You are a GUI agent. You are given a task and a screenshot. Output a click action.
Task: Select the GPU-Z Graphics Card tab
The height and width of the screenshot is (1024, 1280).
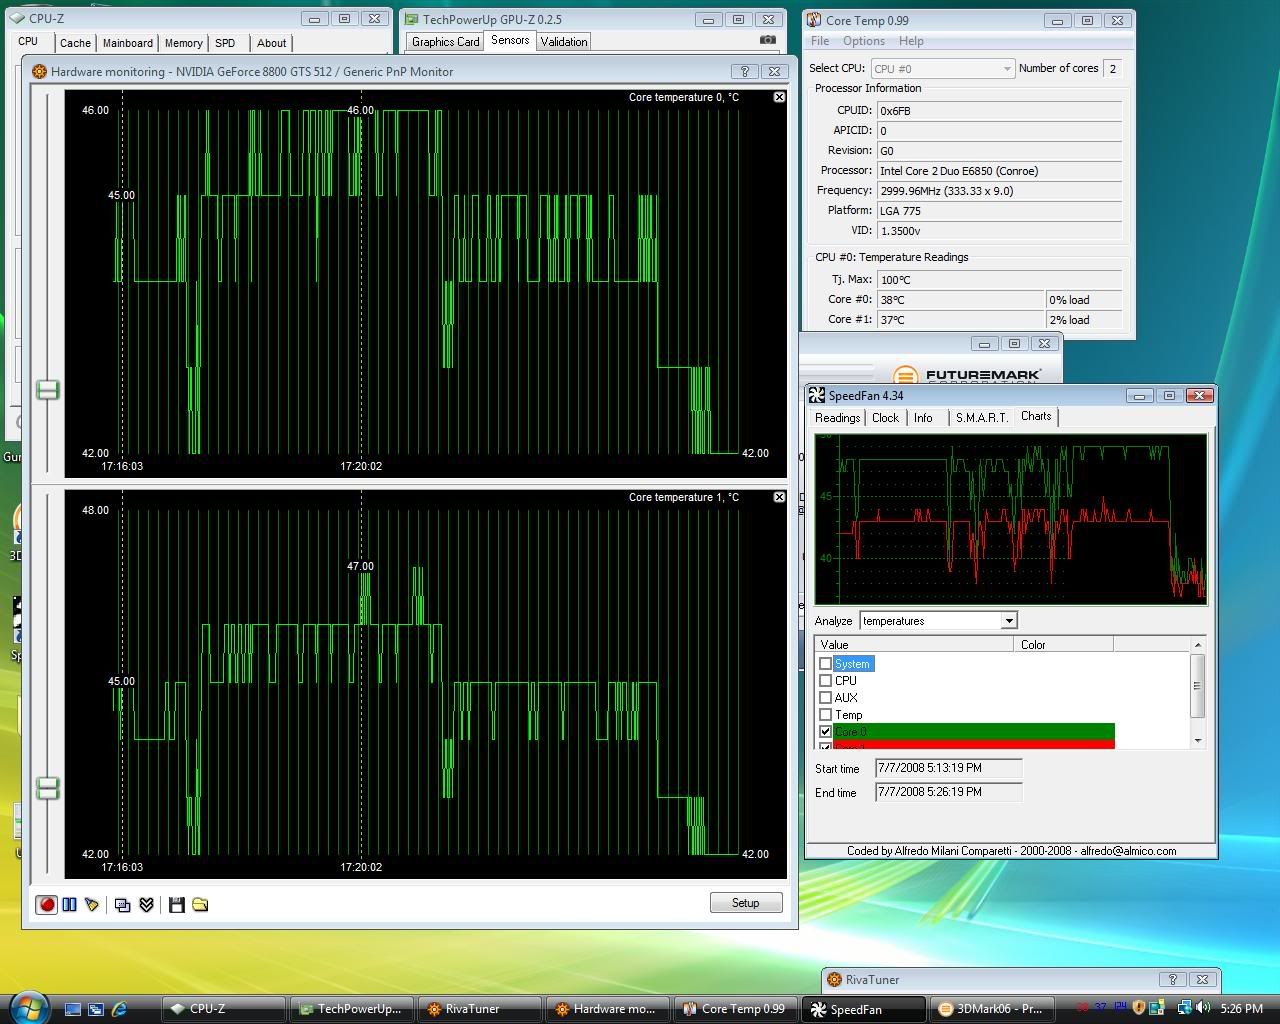445,42
